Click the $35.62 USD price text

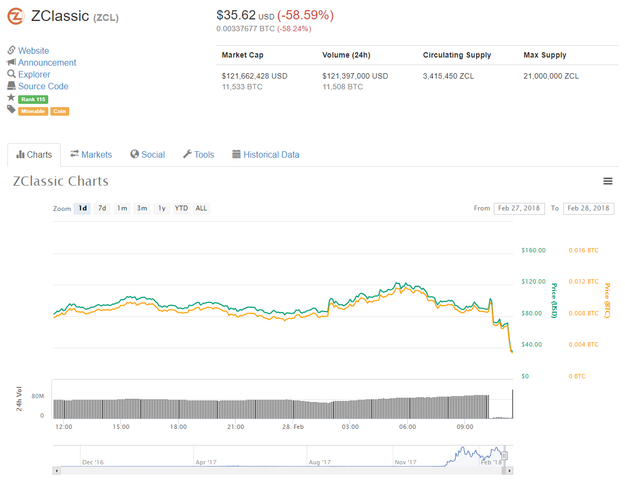click(245, 16)
